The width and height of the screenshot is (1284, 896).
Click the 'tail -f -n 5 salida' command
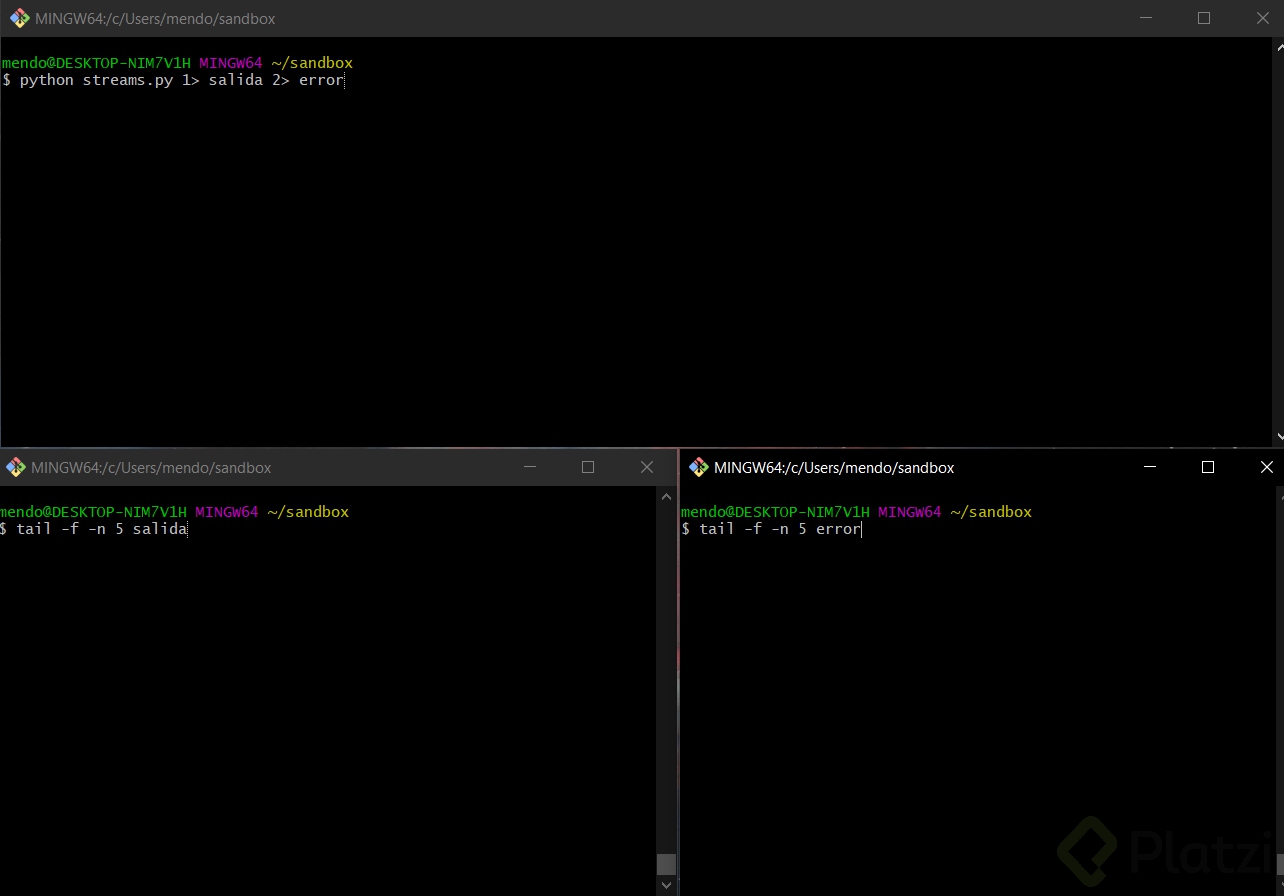[x=102, y=529]
